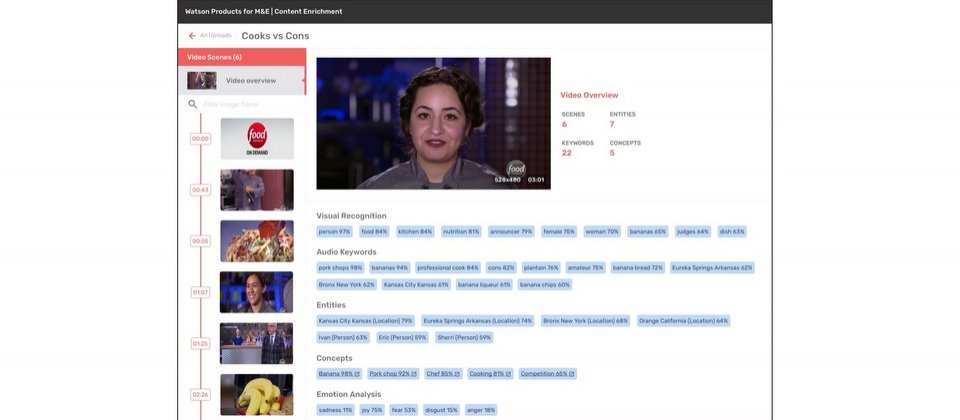This screenshot has height=420, width=960.
Task: Open the 01:07 smiling woman scene thumbnail
Action: click(257, 292)
